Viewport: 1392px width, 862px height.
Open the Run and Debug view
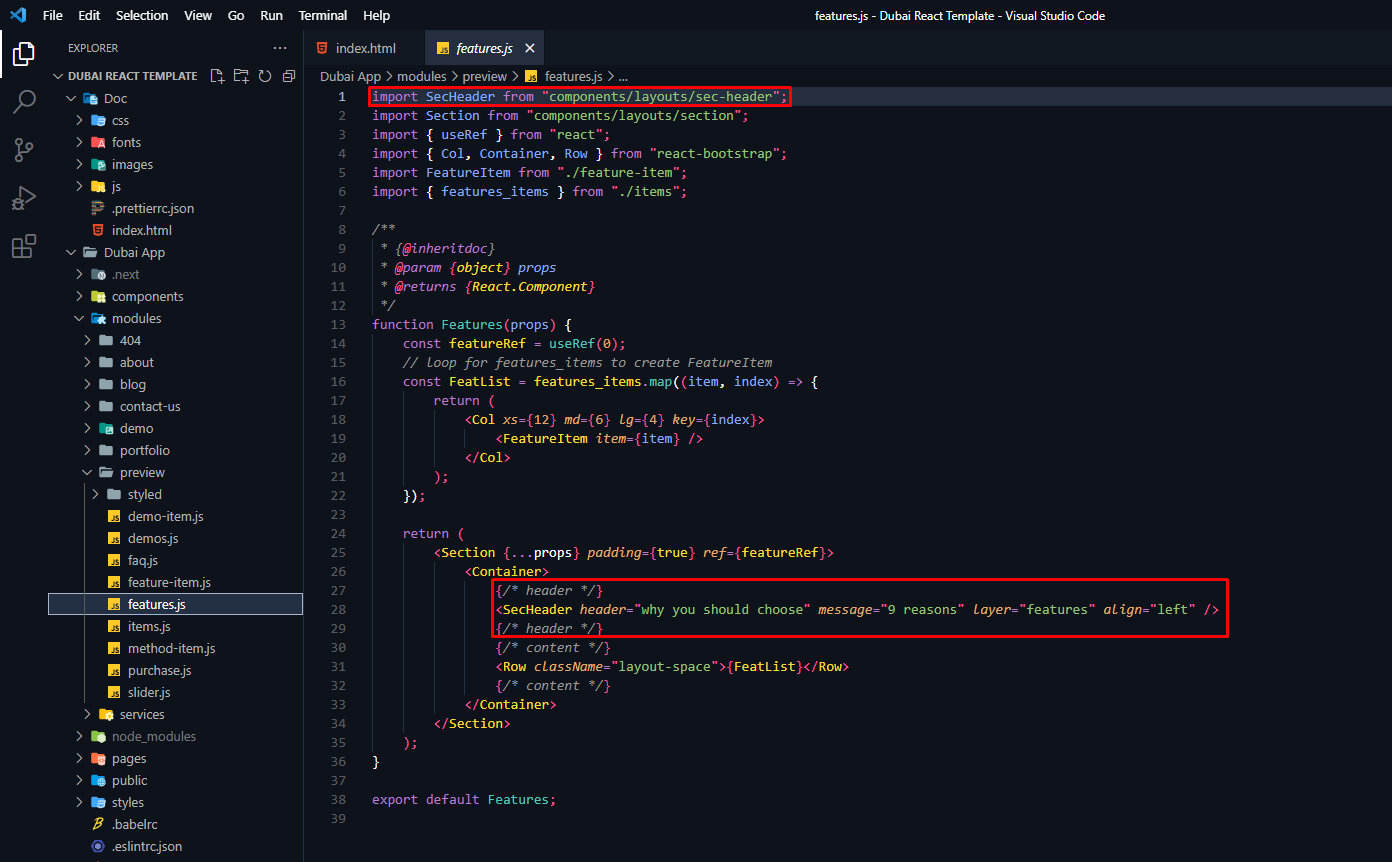[x=24, y=198]
